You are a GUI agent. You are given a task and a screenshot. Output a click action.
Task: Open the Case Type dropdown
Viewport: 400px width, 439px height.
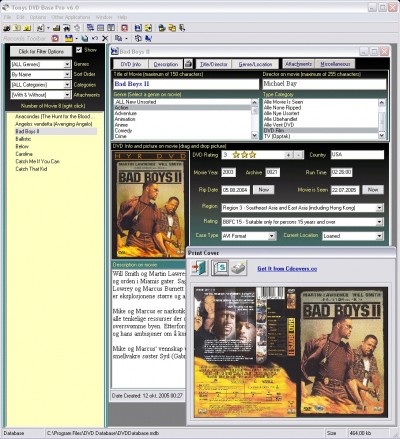coord(272,236)
